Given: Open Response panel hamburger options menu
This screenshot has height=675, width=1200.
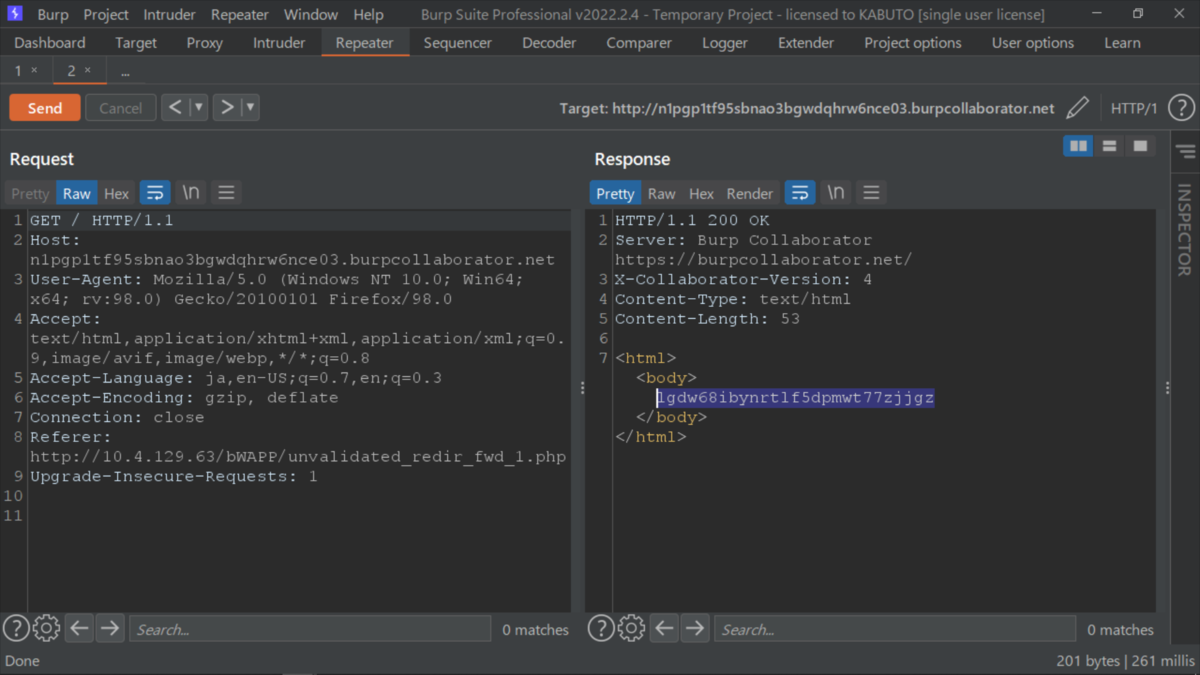Looking at the screenshot, I should coord(871,193).
